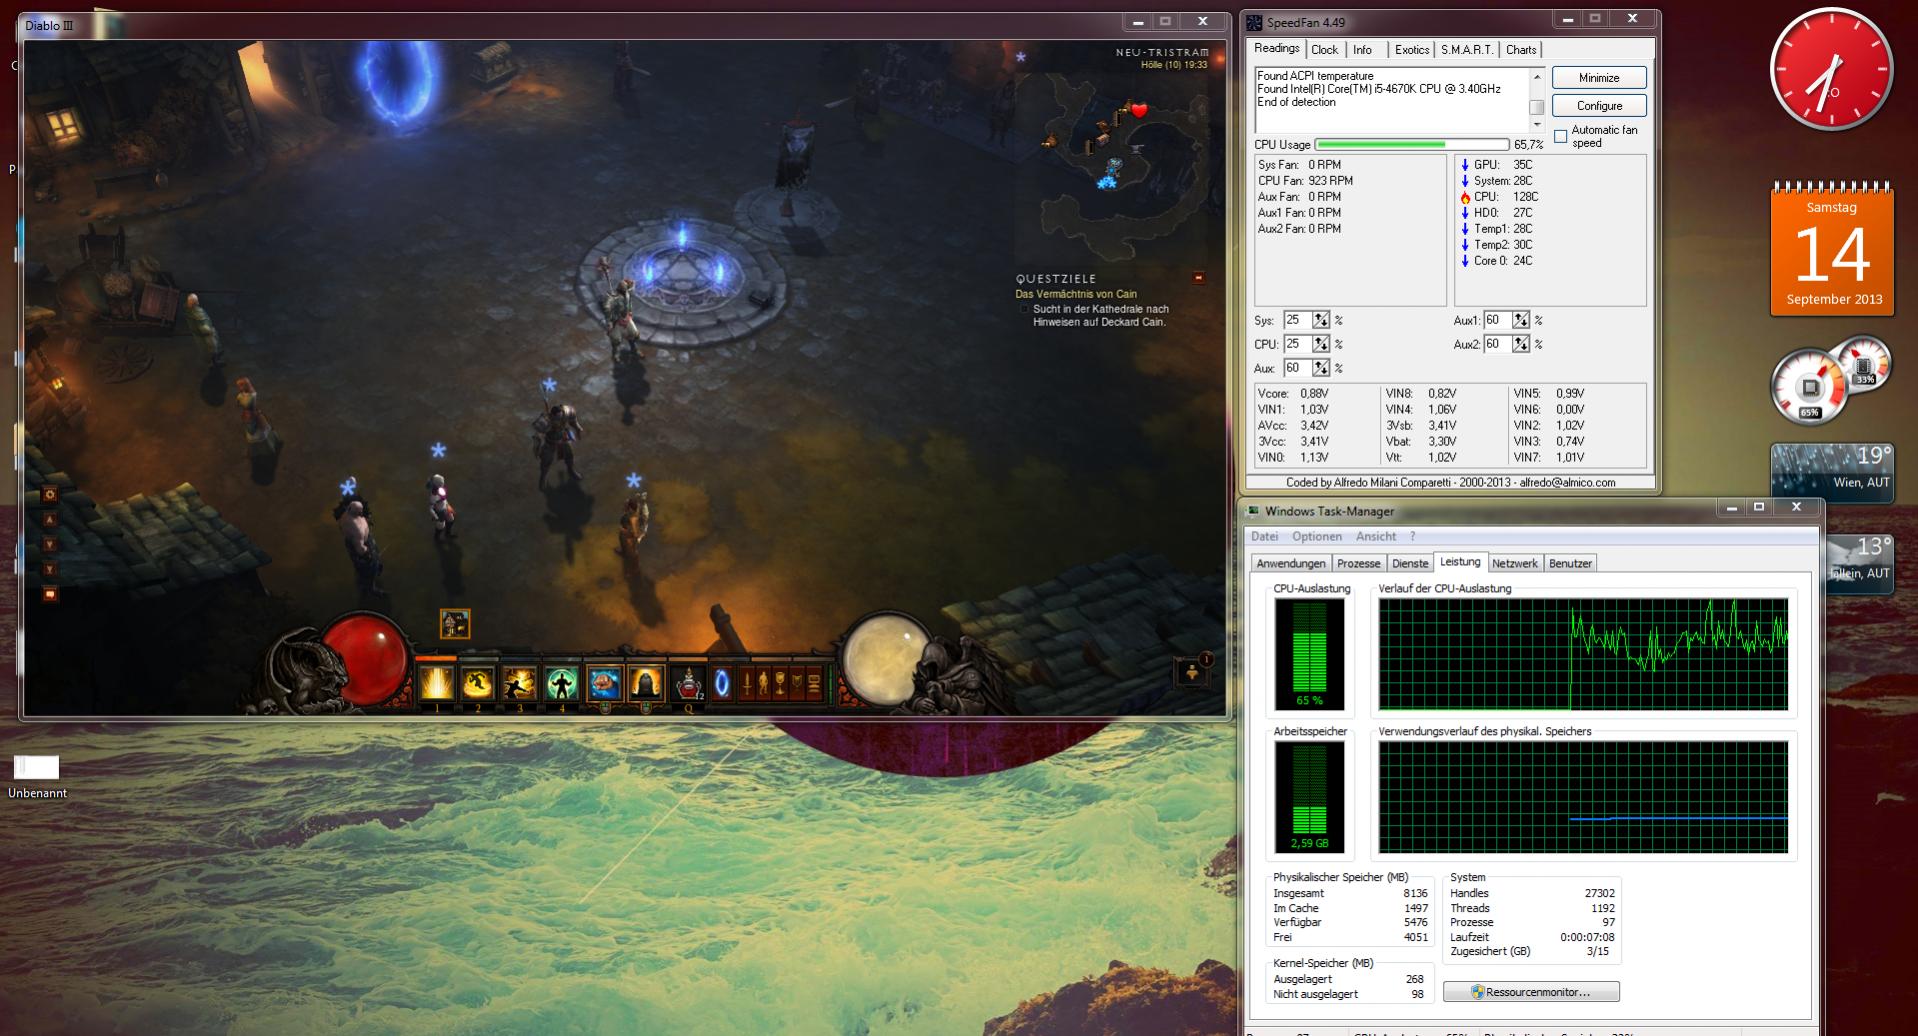
Task: Switch to the Netzwerk tab in Task-Manager
Action: click(1515, 564)
